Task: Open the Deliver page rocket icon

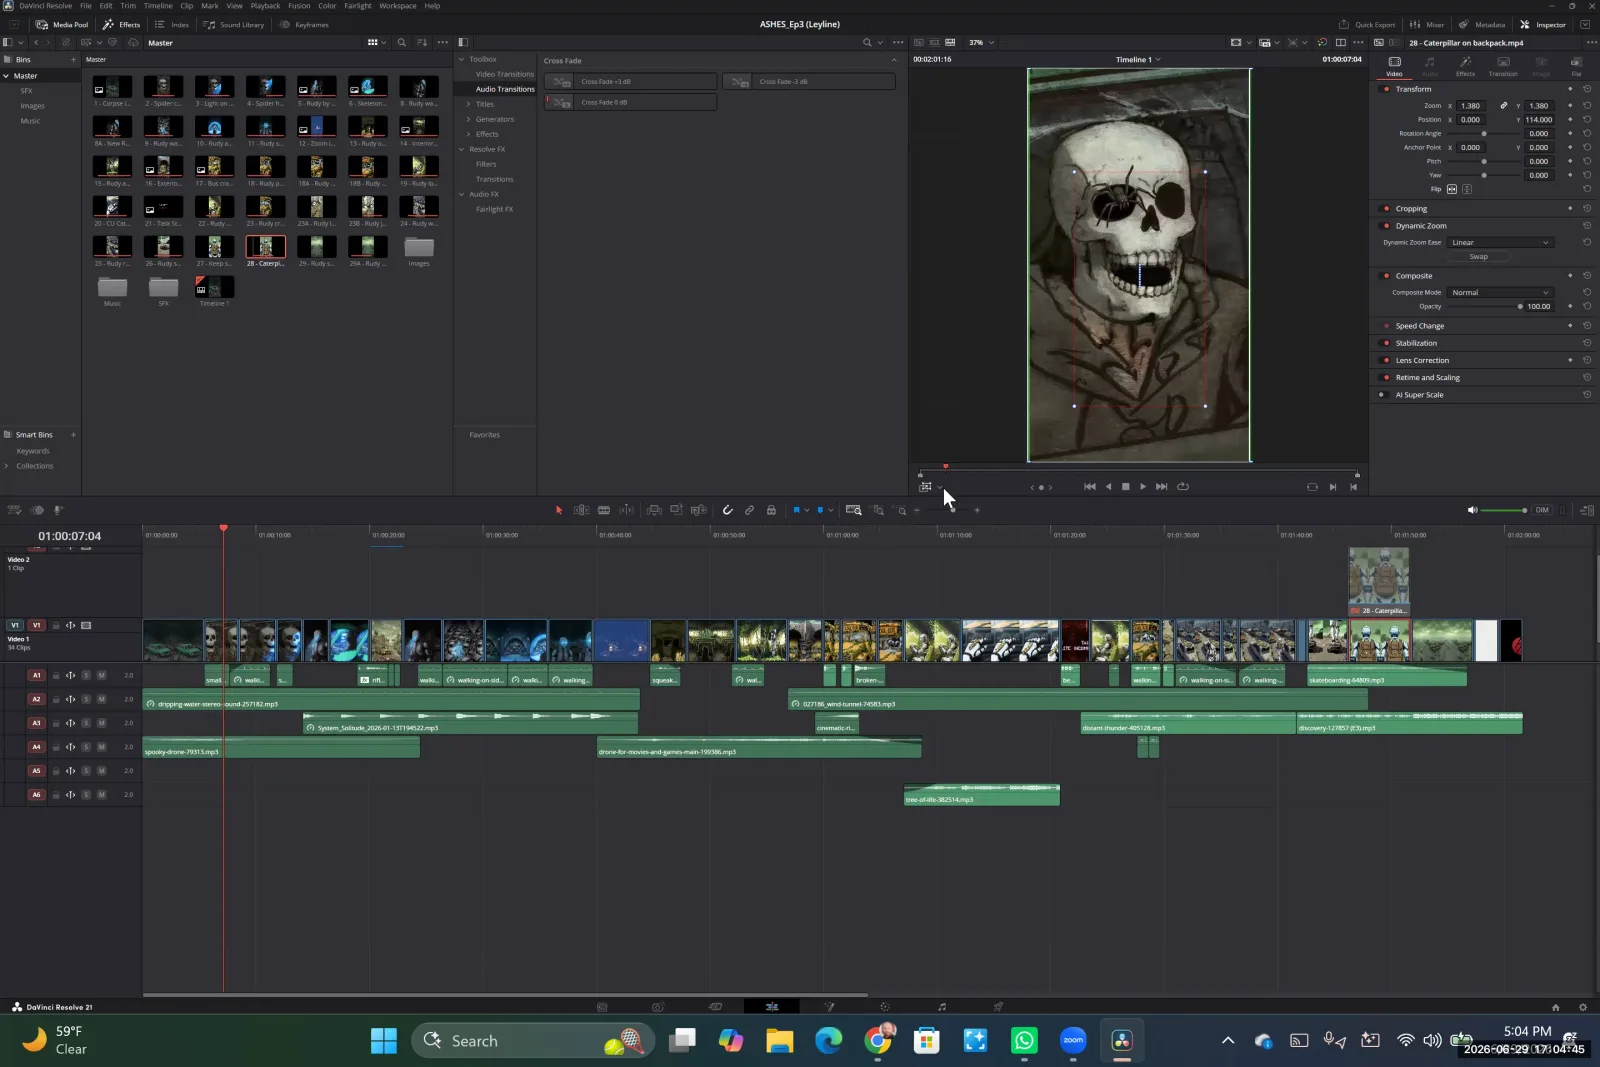Action: pyautogui.click(x=998, y=1007)
